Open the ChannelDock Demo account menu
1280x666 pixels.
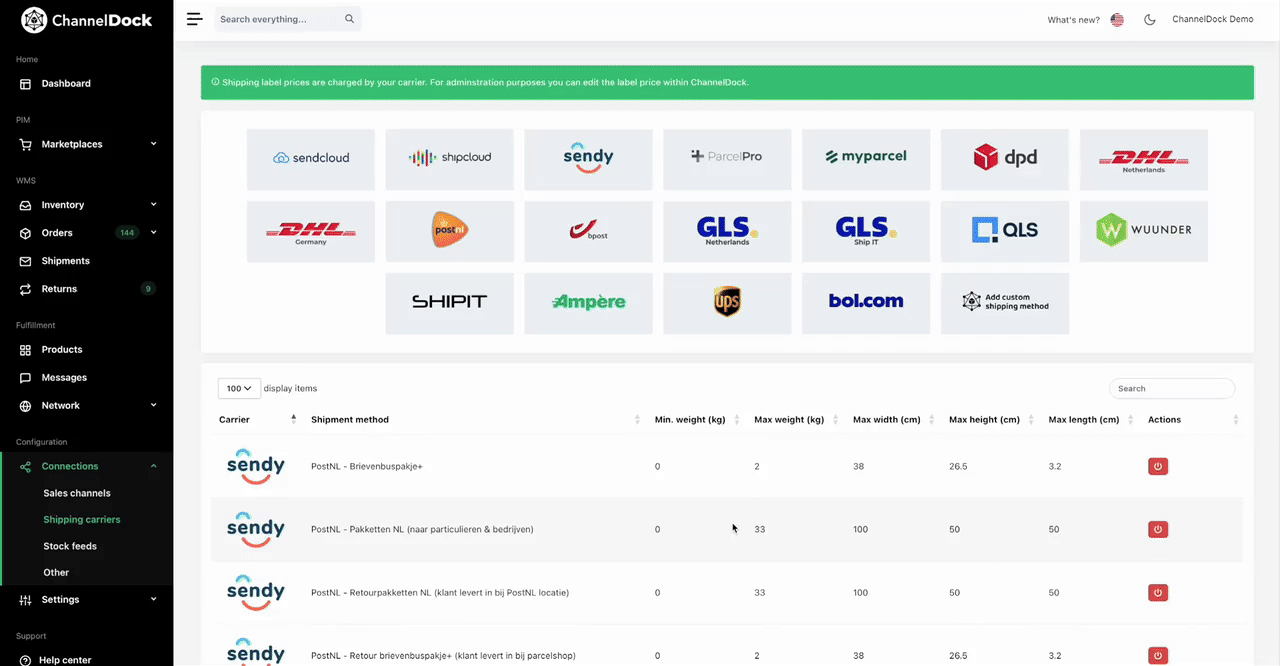point(1212,20)
